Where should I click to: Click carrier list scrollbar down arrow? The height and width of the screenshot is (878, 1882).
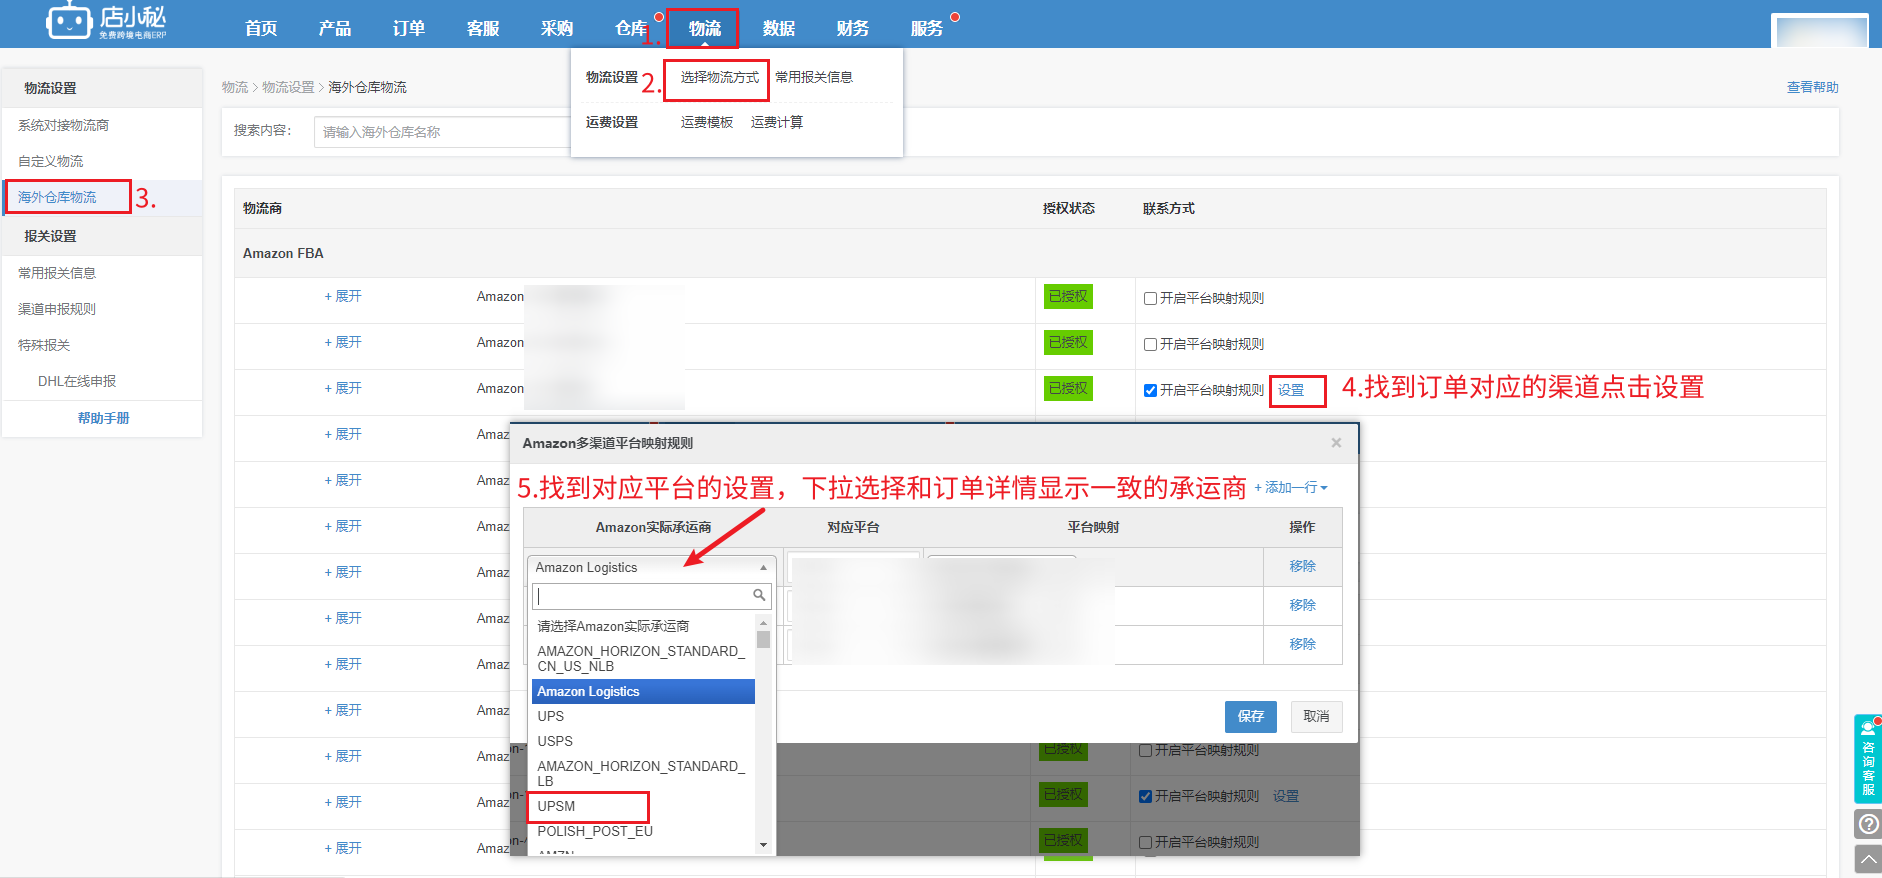pyautogui.click(x=763, y=845)
